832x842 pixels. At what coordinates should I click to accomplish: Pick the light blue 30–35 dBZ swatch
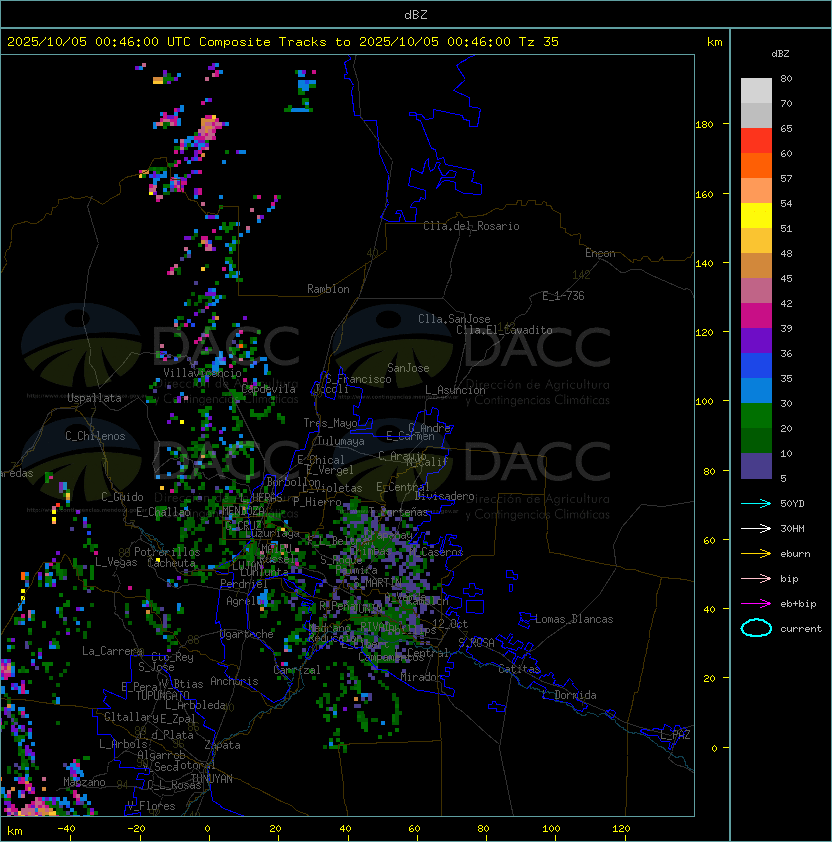(x=756, y=390)
